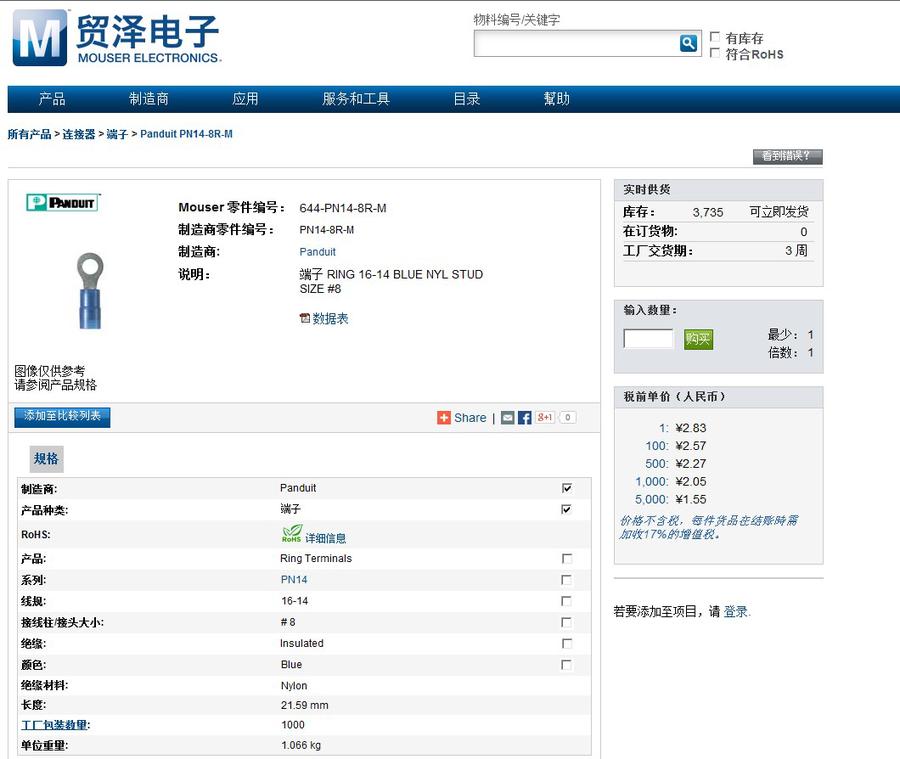Screen dimensions: 900x759
Task: Click the RoHS green leaf icon
Action: [x=291, y=534]
